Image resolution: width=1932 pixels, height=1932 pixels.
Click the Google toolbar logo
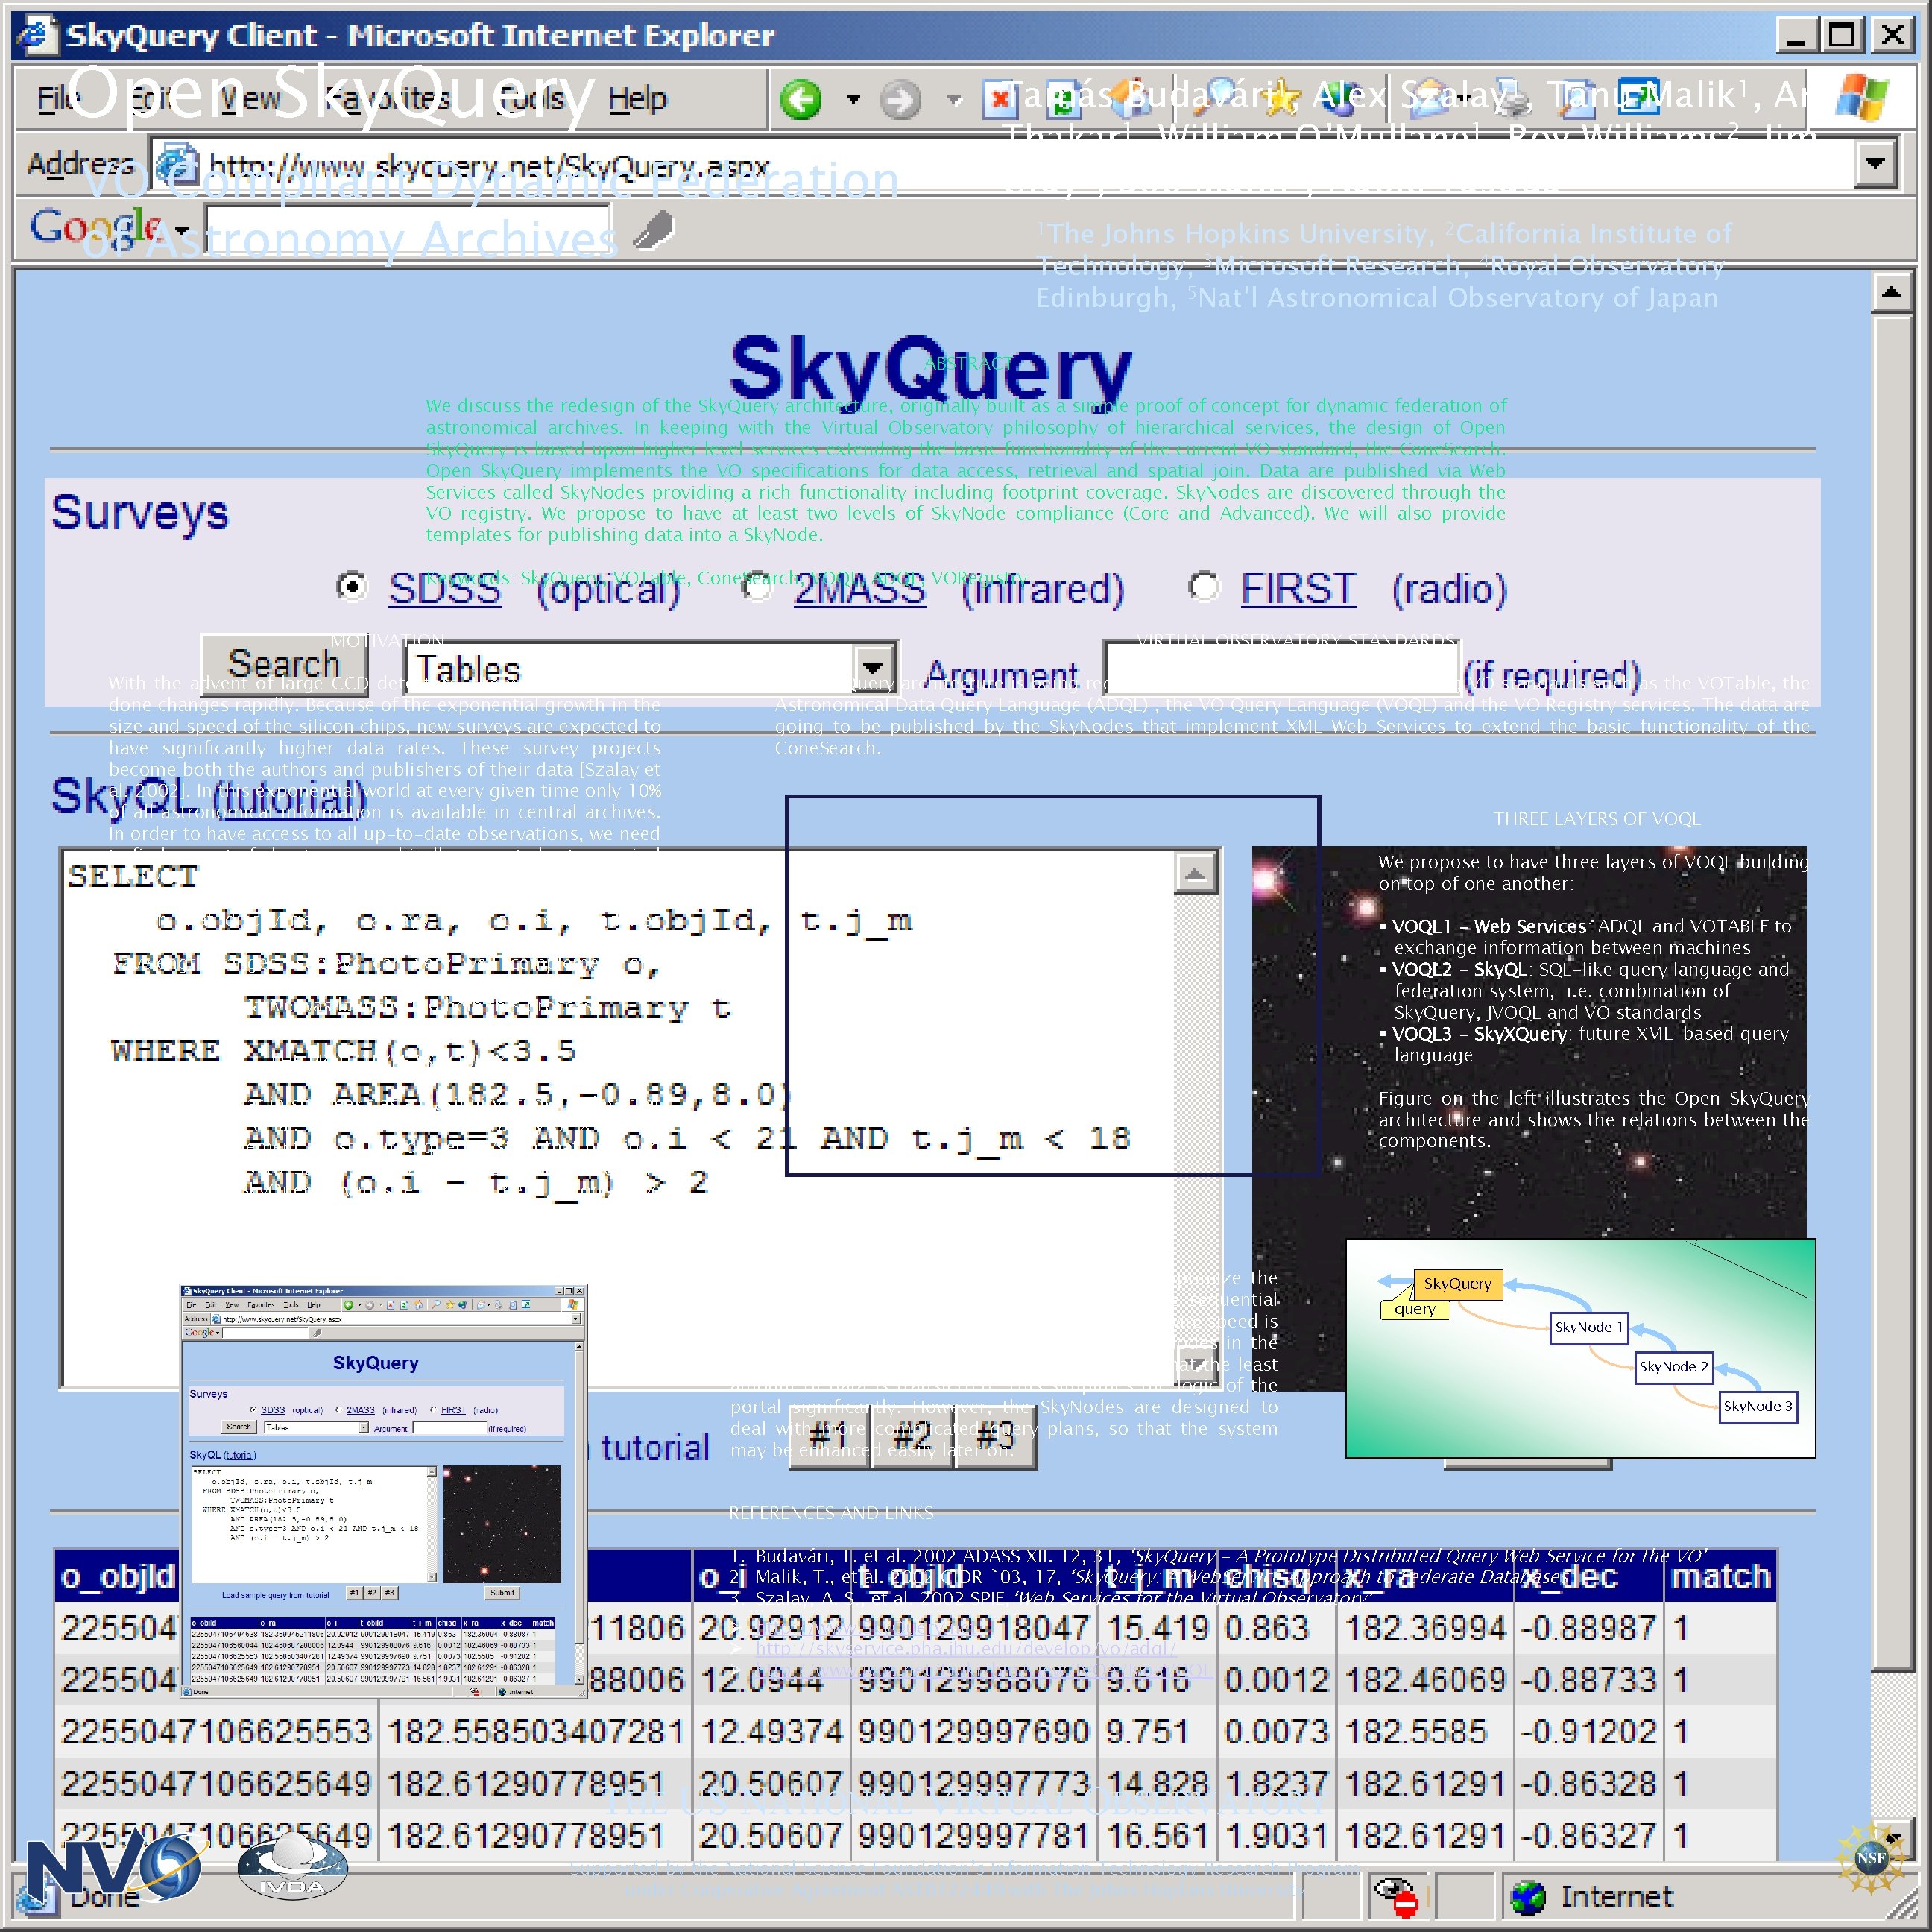[96, 228]
